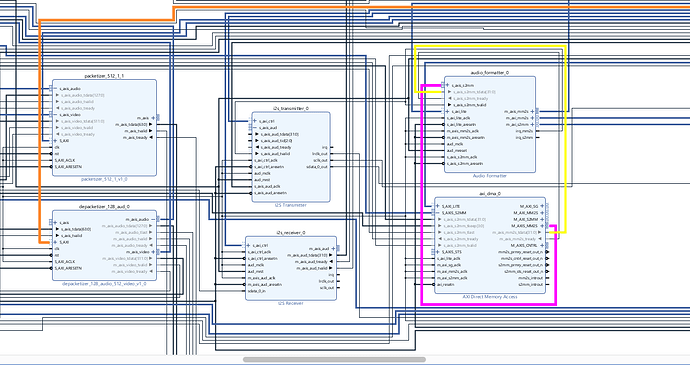Collapse m_axis_audio interface on depacketizer_128_aud_0

point(153,219)
